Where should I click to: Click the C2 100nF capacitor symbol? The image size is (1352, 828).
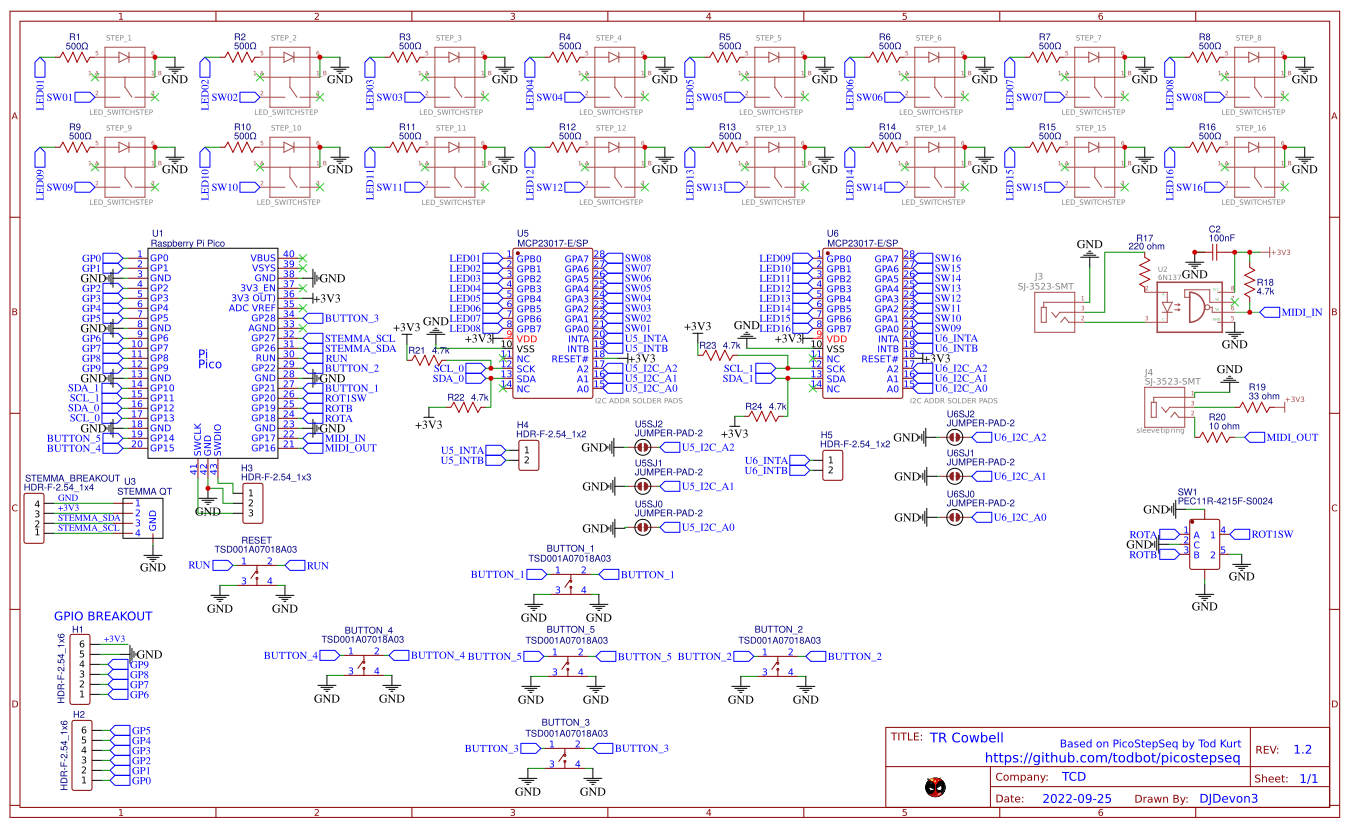click(x=1214, y=253)
